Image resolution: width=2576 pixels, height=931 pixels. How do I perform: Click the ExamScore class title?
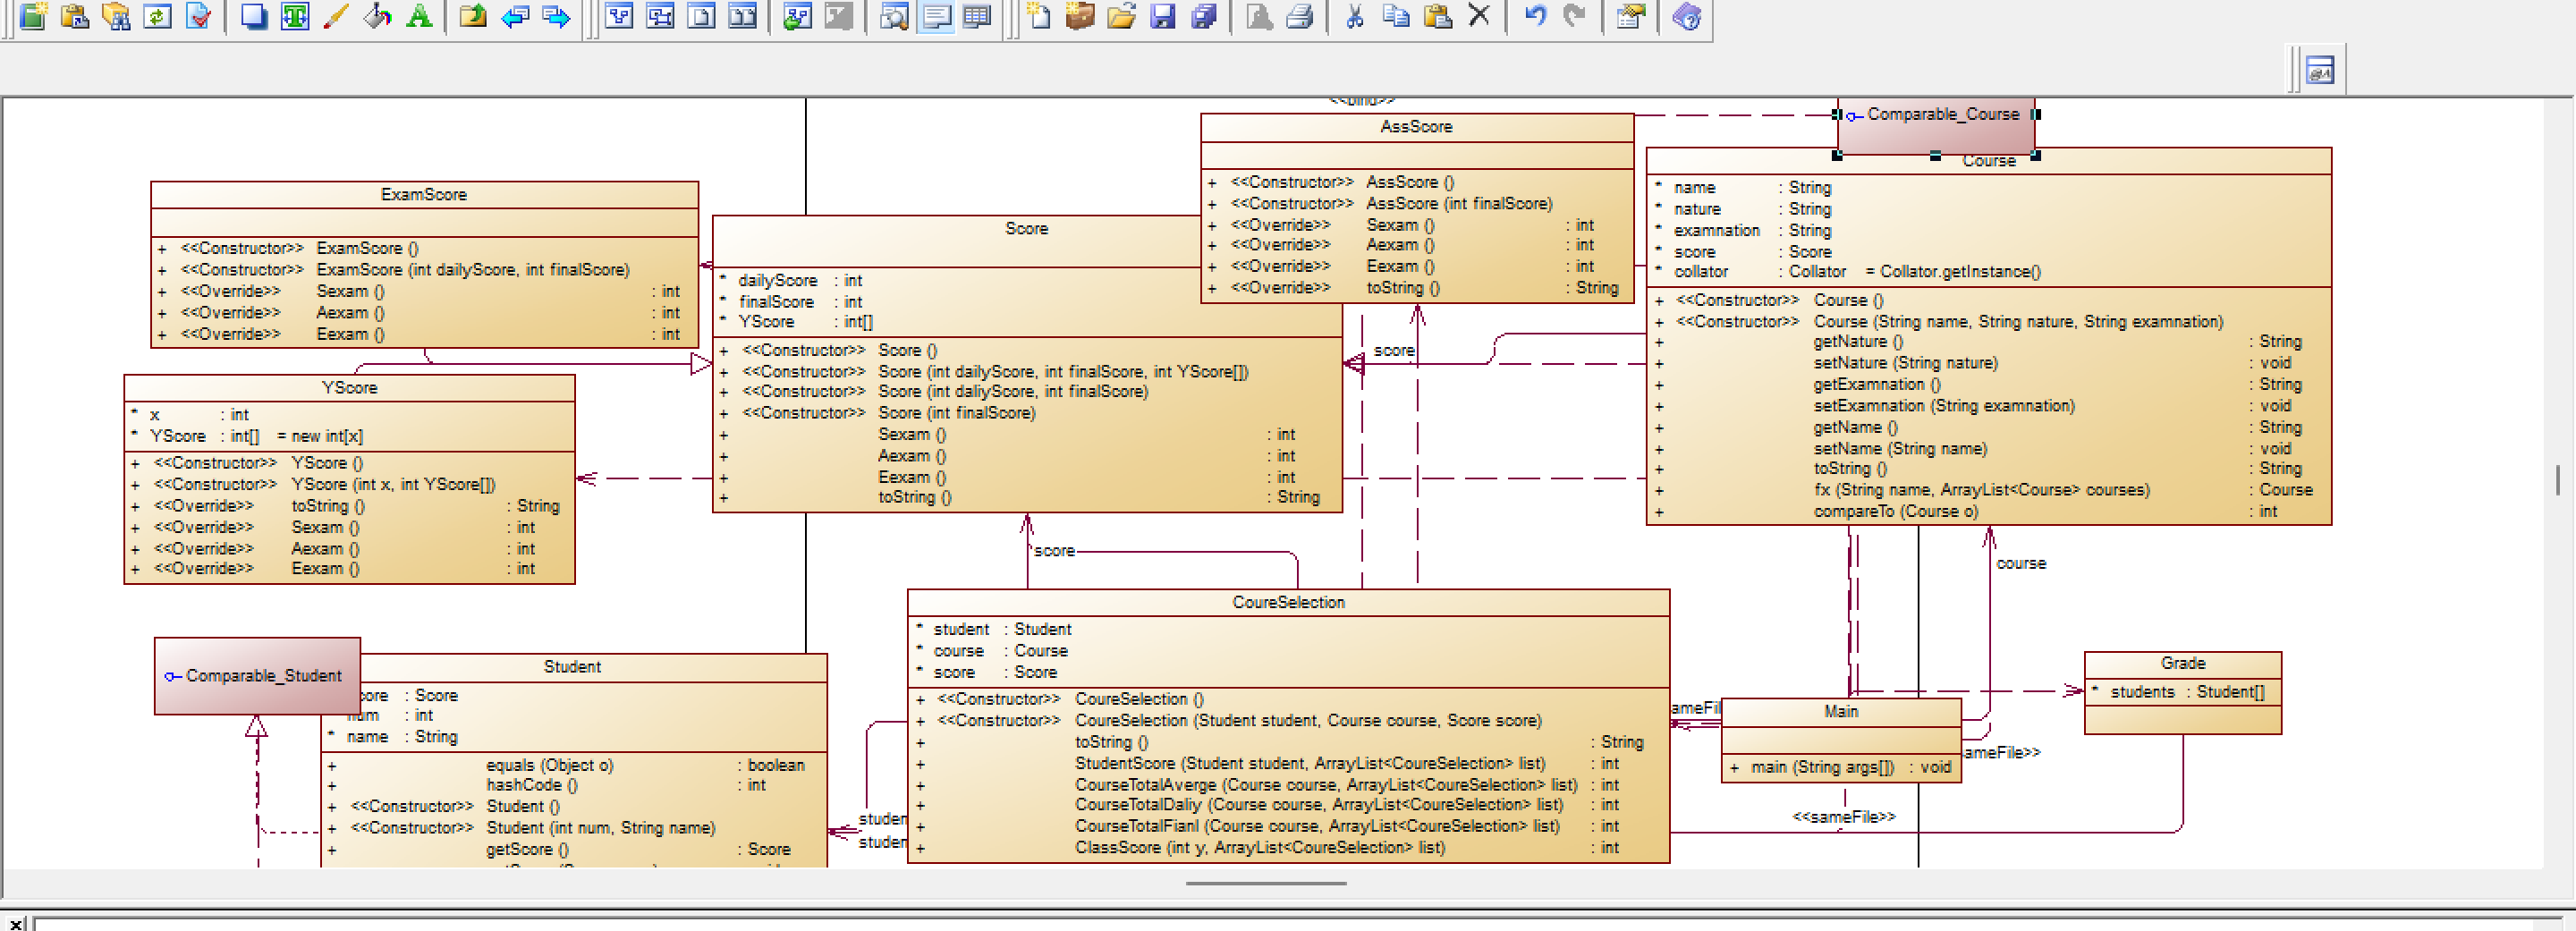423,194
